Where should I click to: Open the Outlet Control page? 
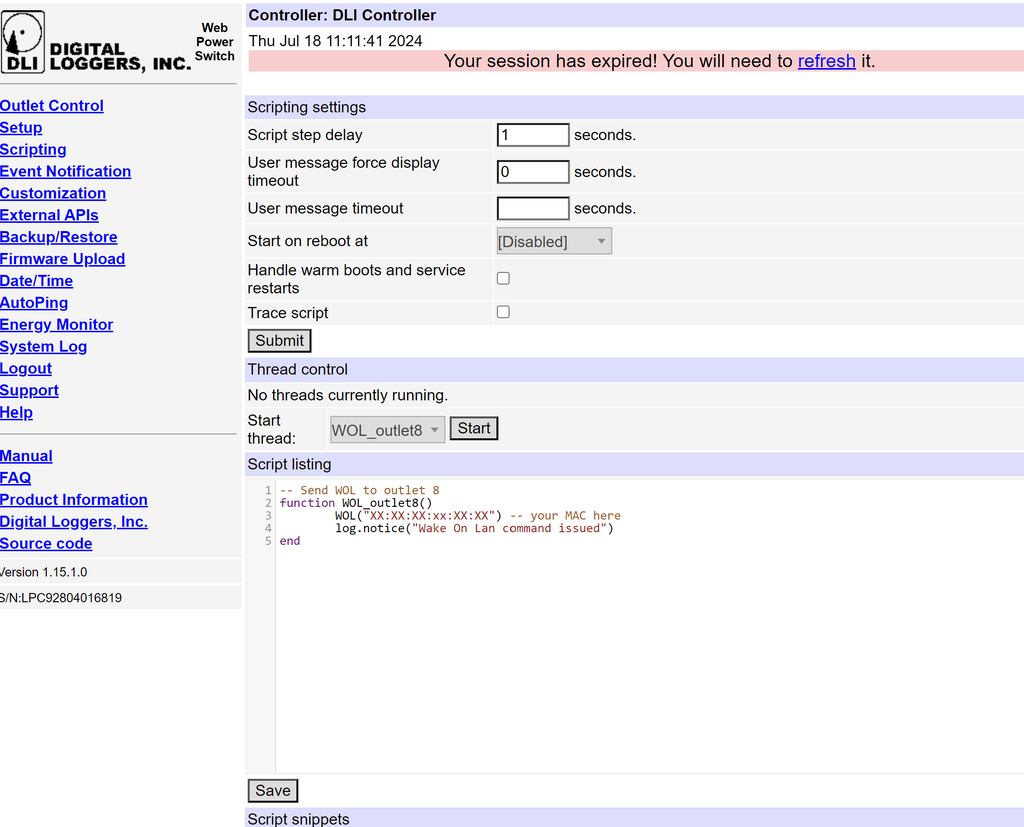coord(52,106)
